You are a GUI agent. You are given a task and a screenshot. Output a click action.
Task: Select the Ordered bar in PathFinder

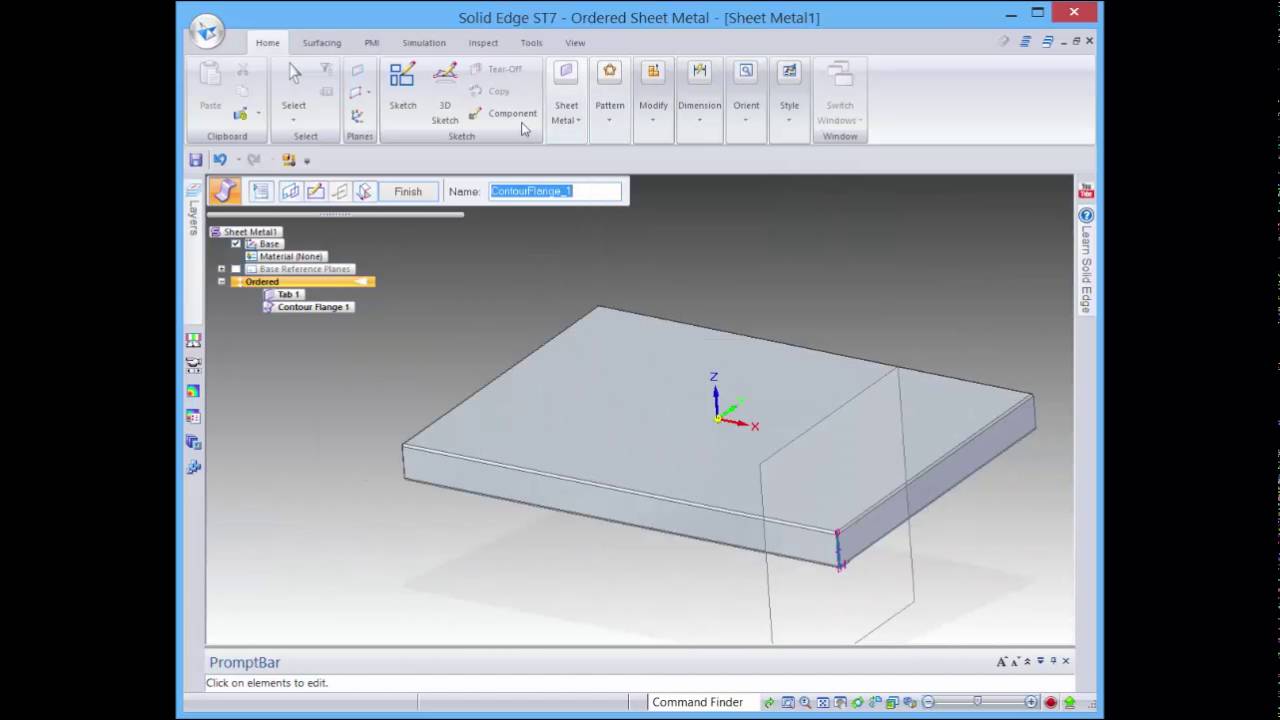pyautogui.click(x=303, y=282)
